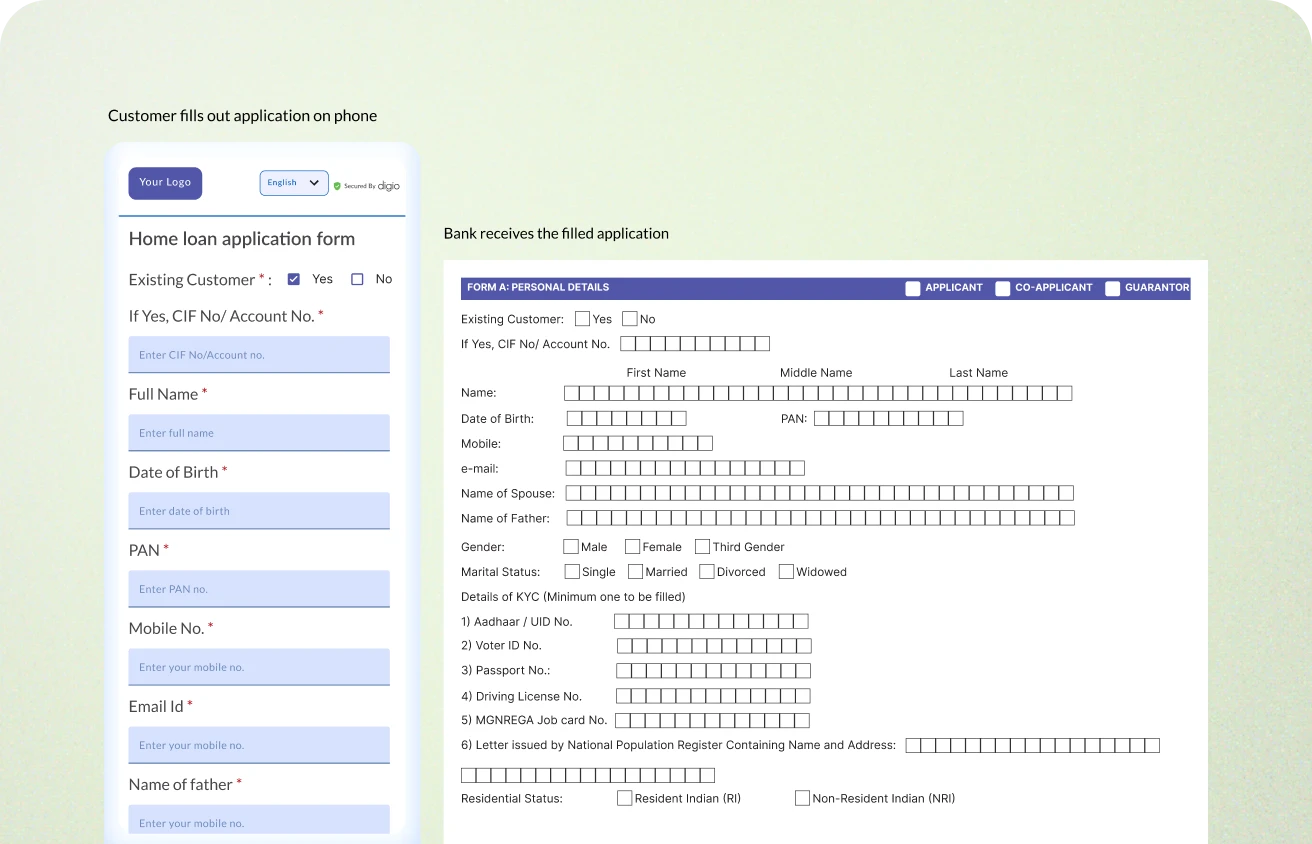
Task: Select the Male gender checkbox
Action: pos(571,547)
